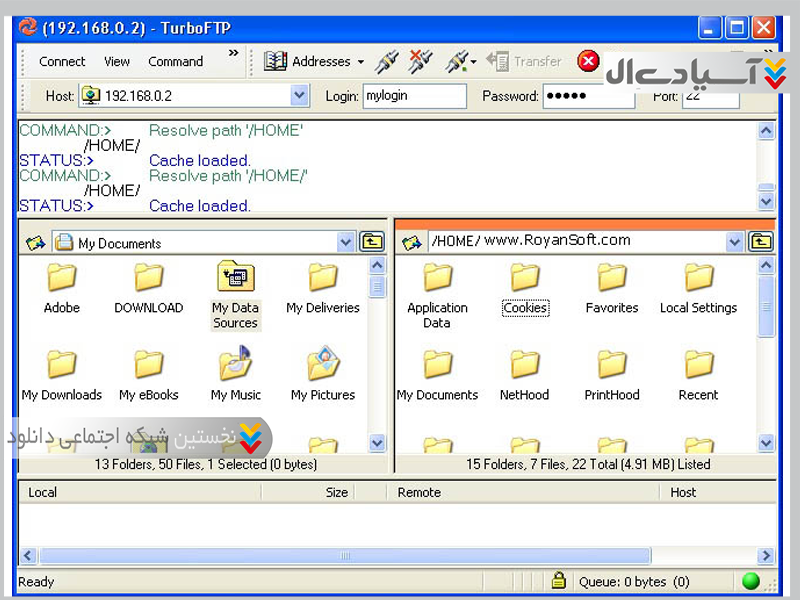Expand the remote /HOME/ path dropdown
Screen dimensions: 800x600
[735, 242]
